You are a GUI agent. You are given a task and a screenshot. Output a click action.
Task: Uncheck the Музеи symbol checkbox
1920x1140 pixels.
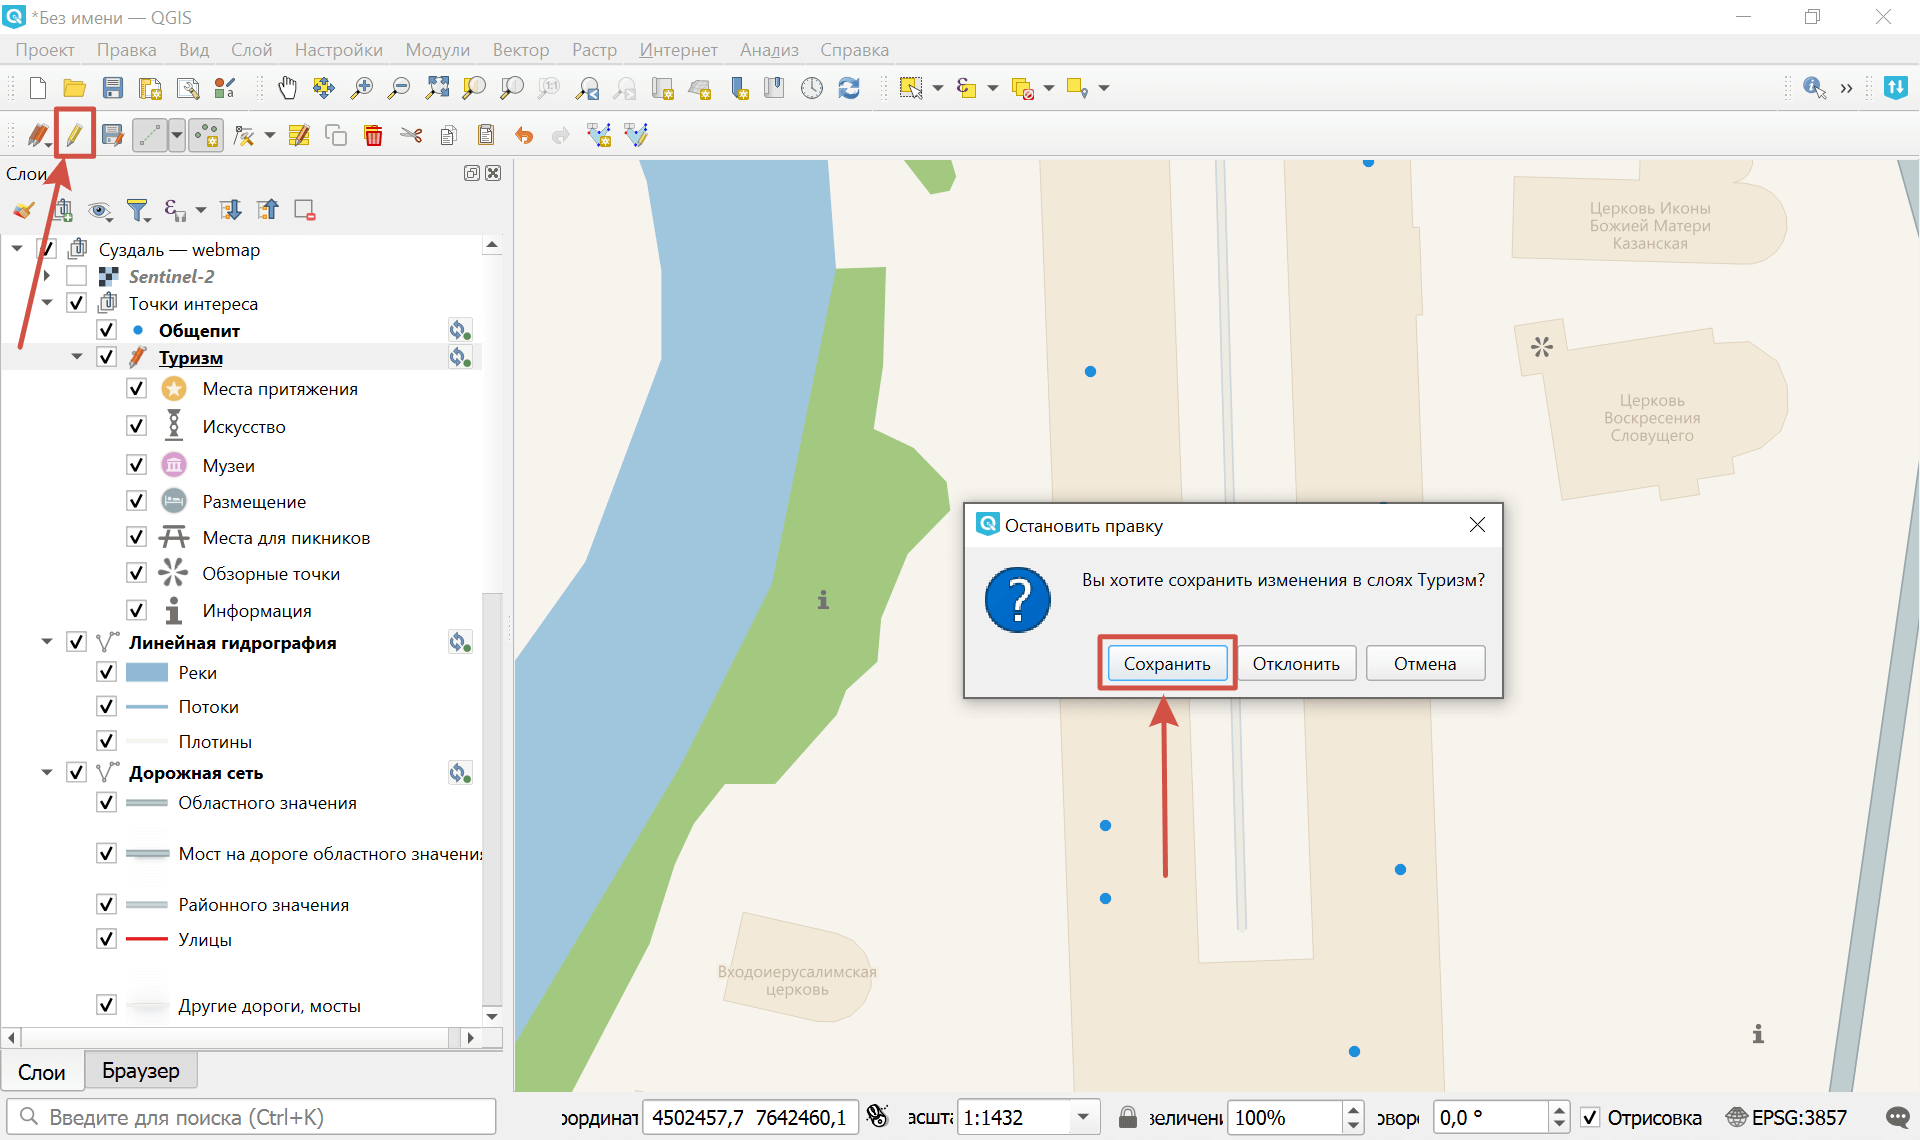pyautogui.click(x=136, y=464)
